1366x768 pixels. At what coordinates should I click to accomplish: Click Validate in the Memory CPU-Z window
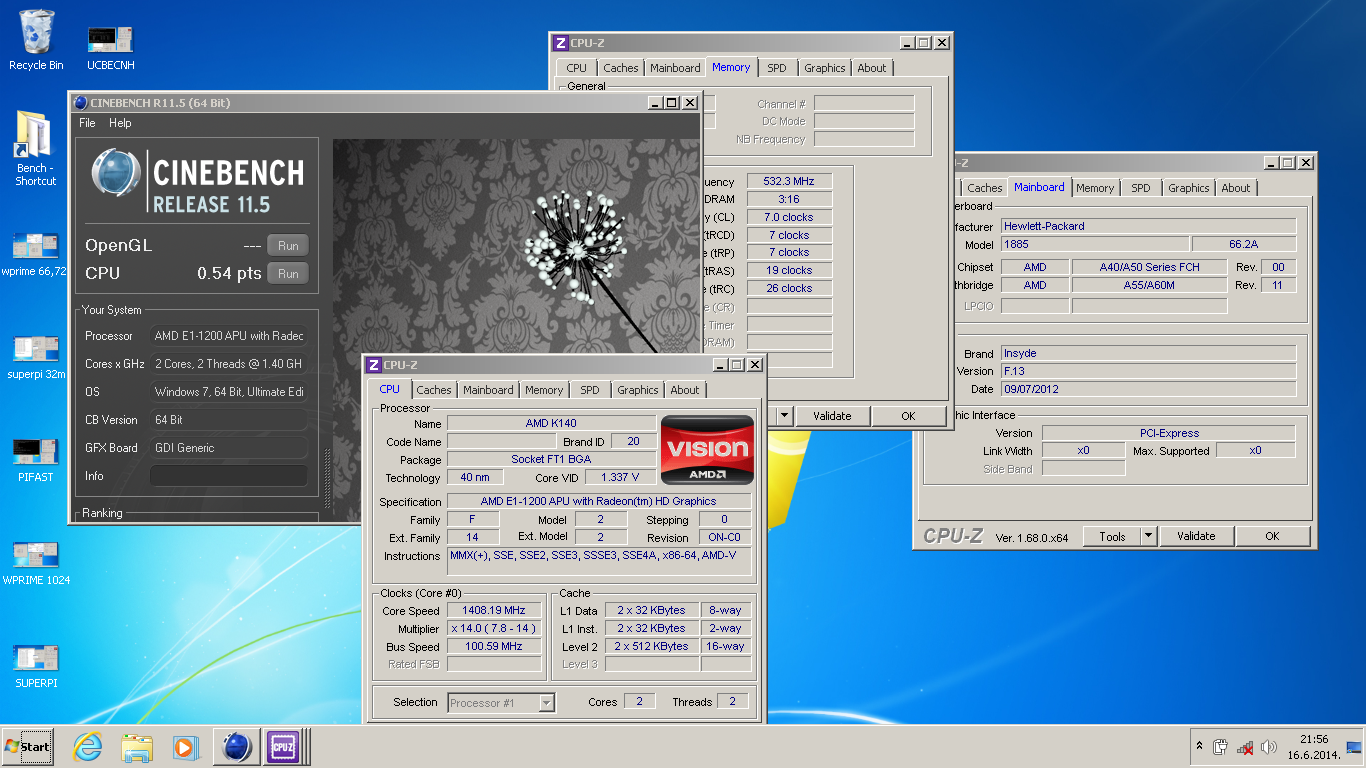point(832,416)
